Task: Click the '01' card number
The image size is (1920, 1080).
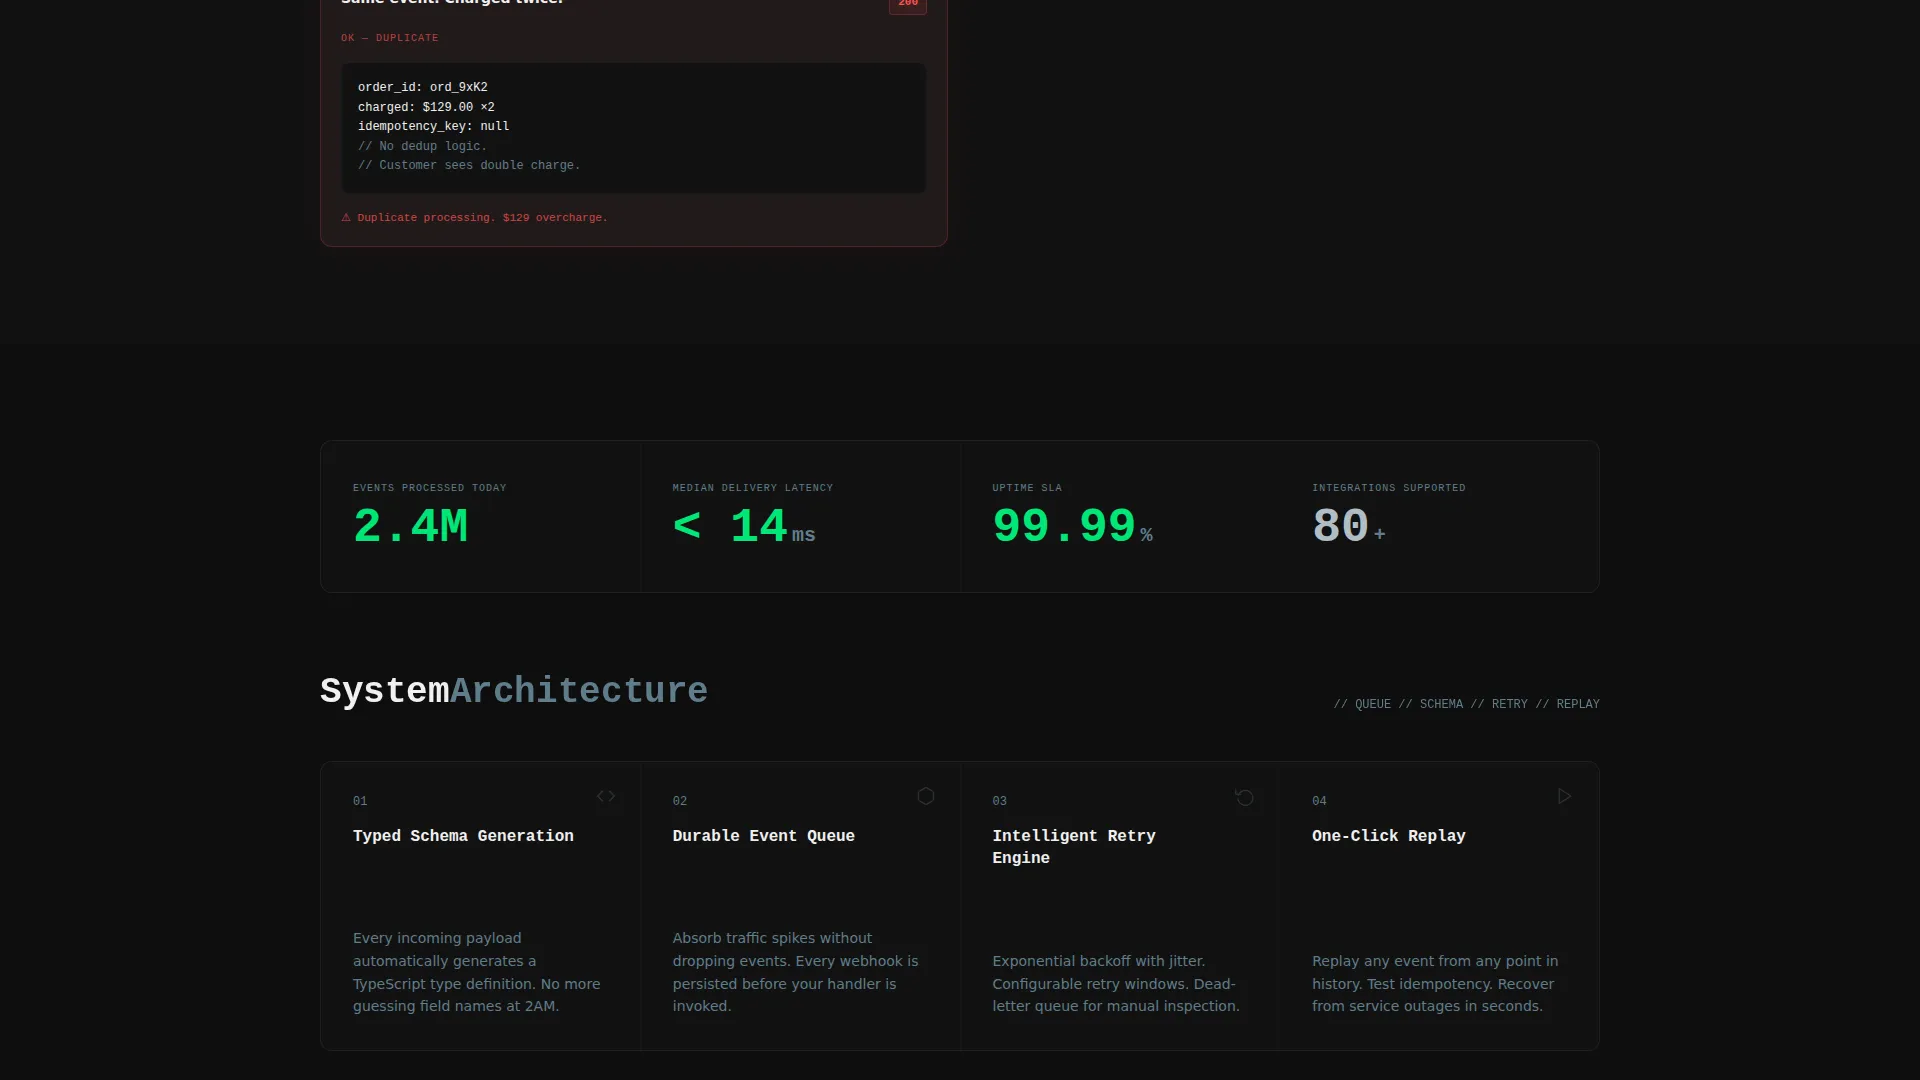Action: pyautogui.click(x=360, y=801)
